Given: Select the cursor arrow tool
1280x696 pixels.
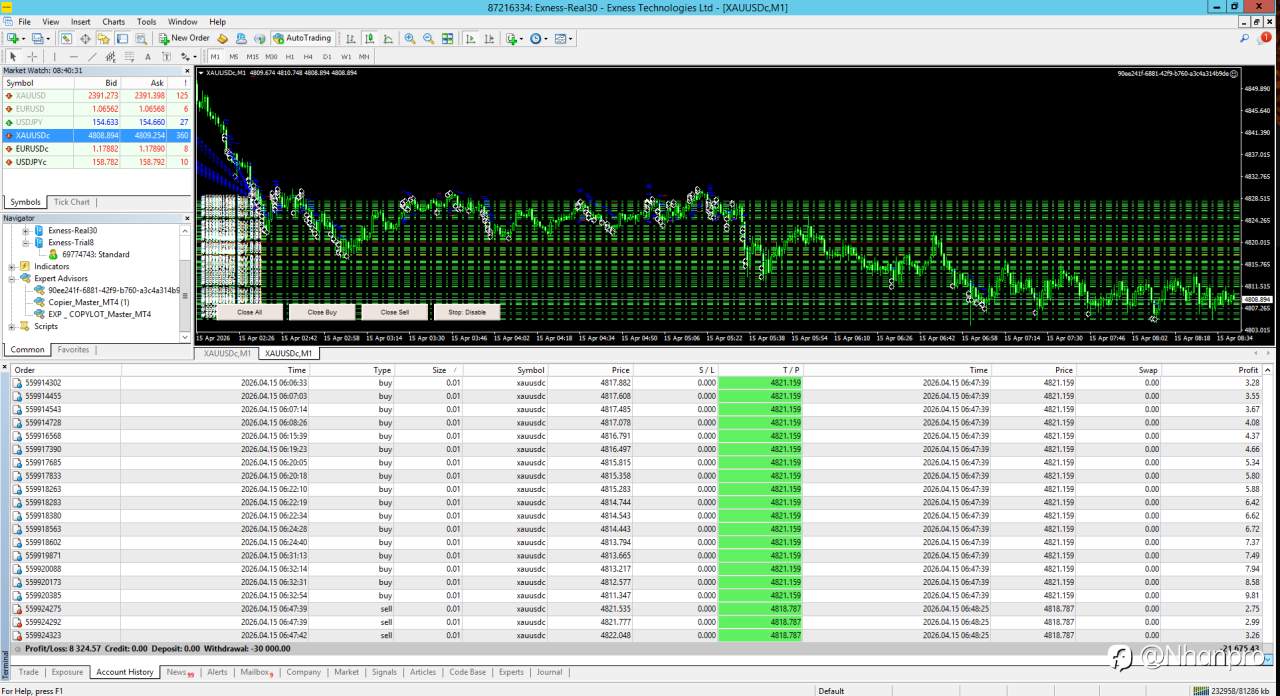Looking at the screenshot, I should tap(13, 56).
